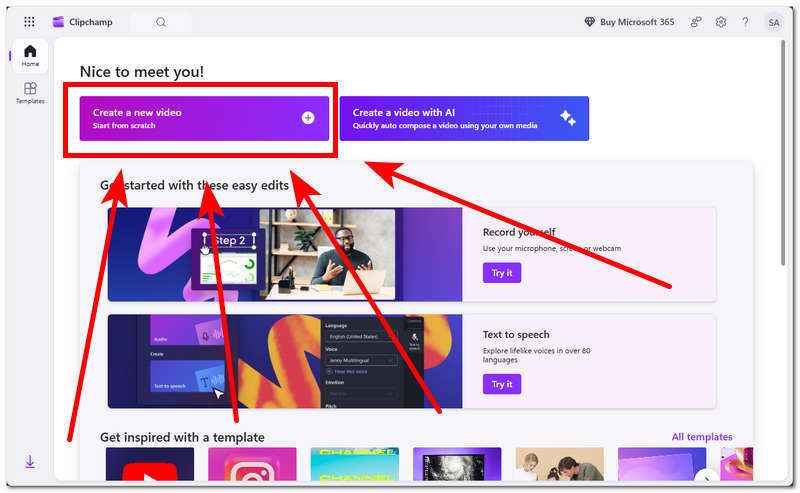Try it for Record yourself

pyautogui.click(x=502, y=273)
